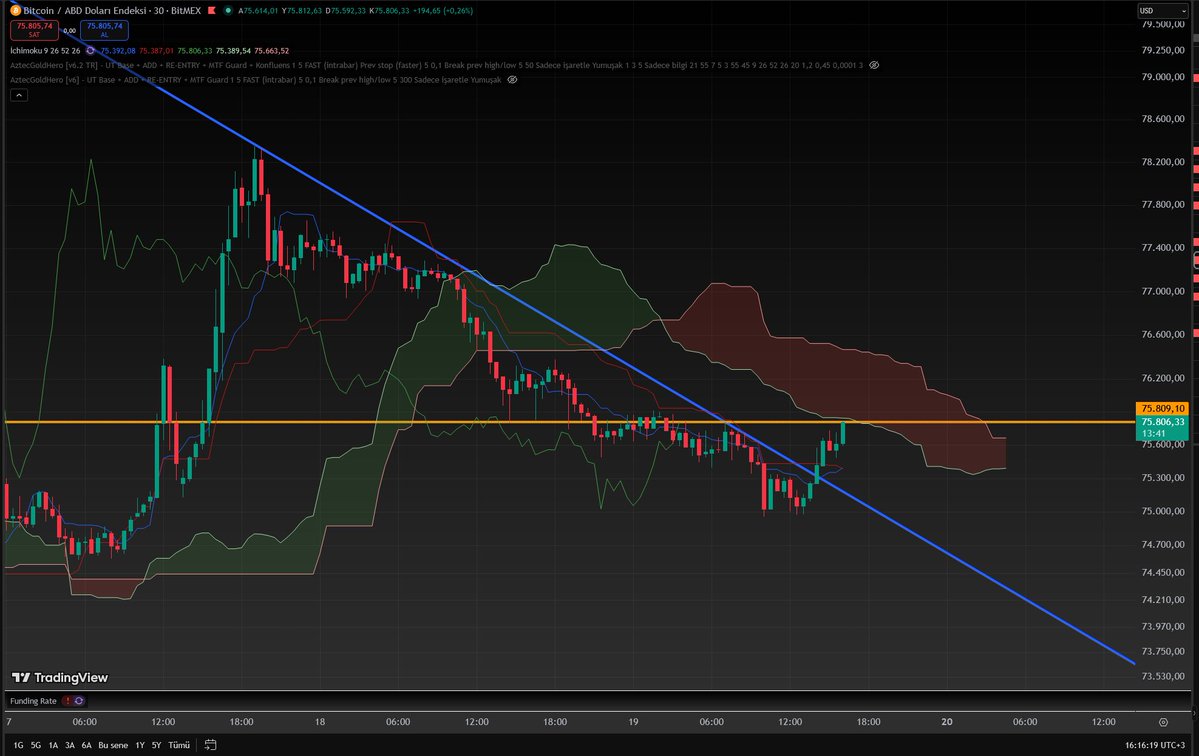
Task: Set range to 5G
Action: coord(36,745)
